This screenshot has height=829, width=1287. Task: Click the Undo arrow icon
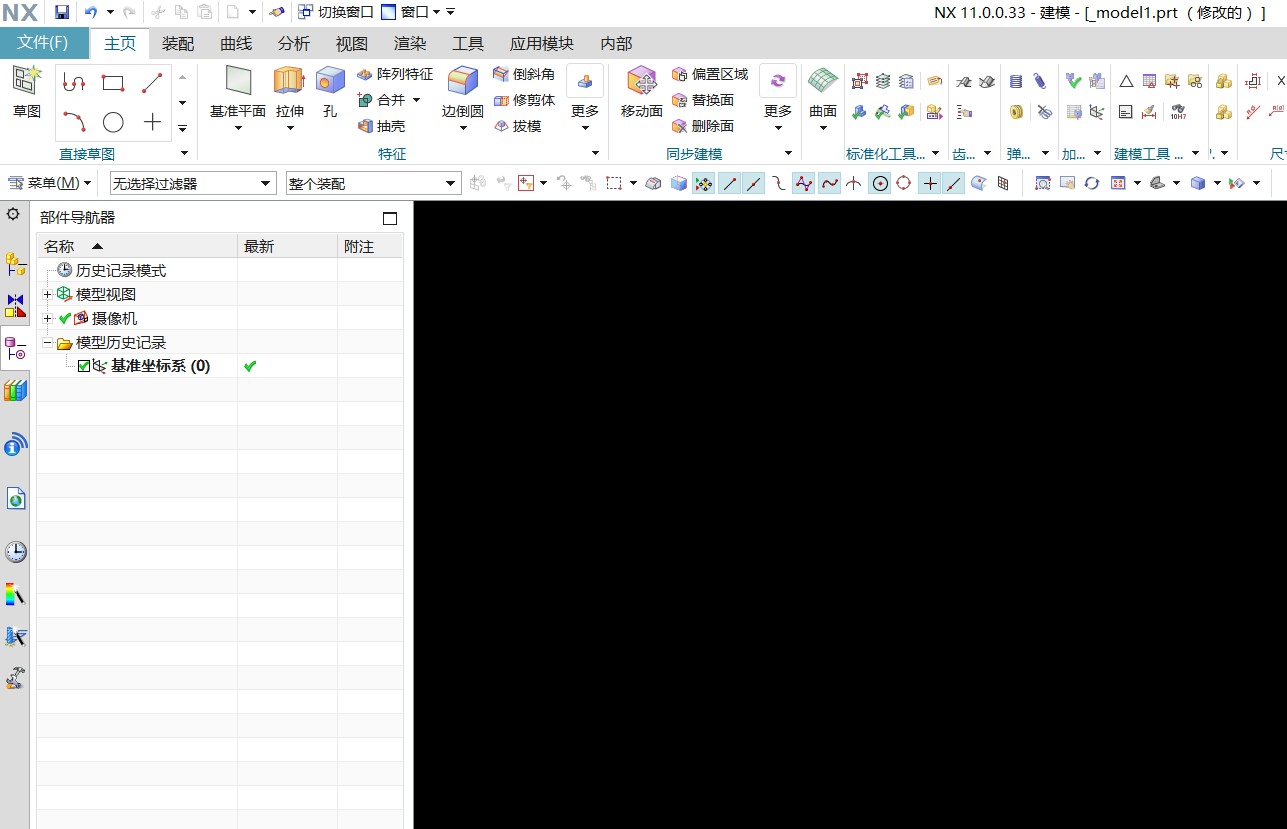(91, 12)
